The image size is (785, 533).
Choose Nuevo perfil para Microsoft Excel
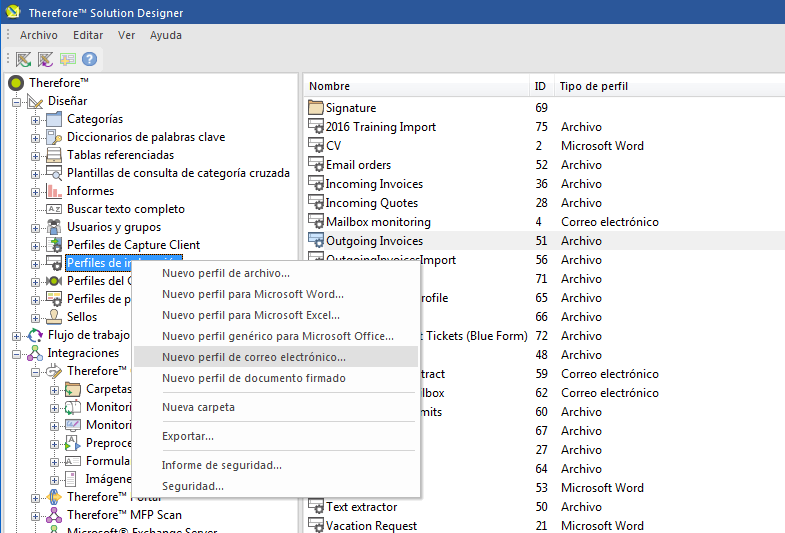point(276,315)
